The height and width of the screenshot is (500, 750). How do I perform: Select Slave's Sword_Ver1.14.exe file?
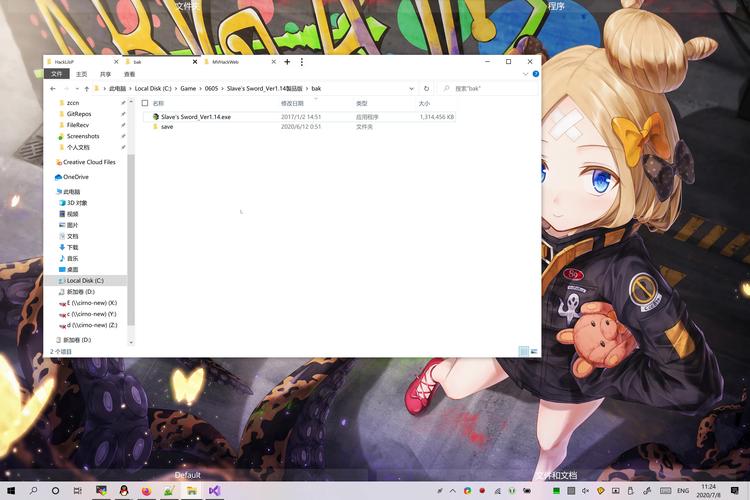pyautogui.click(x=299, y=117)
